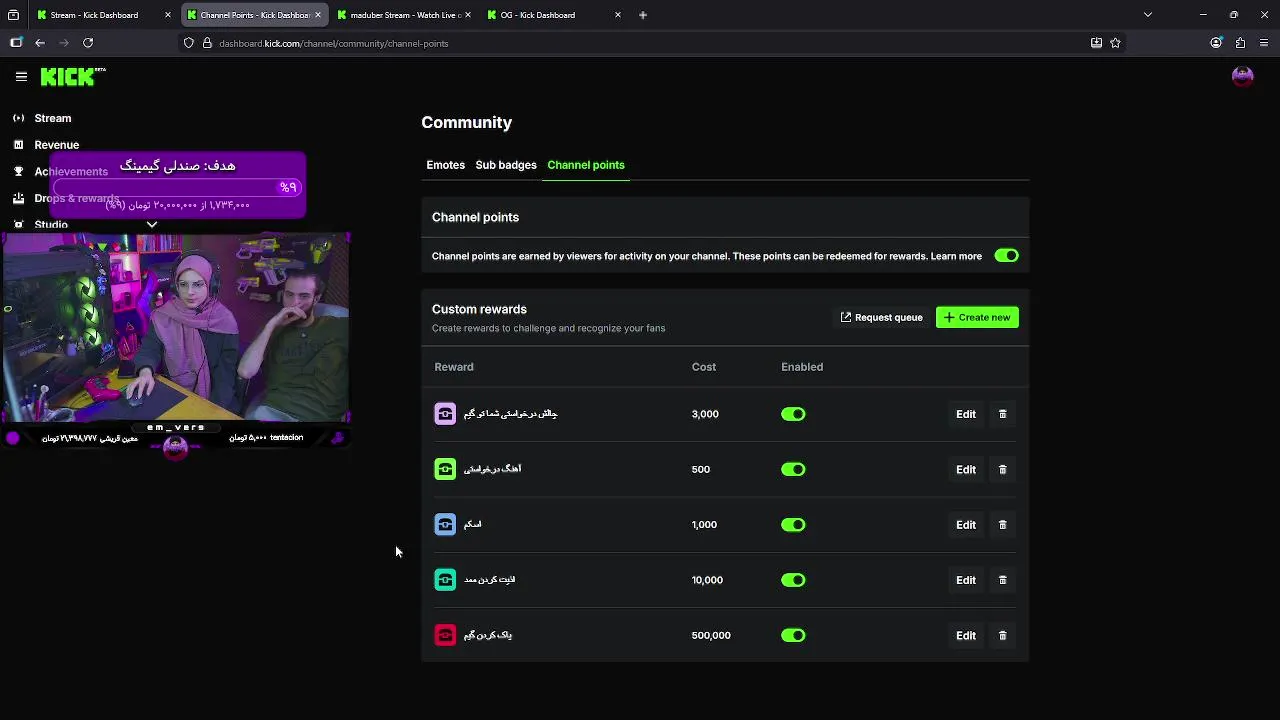Click the Create new reward button
Viewport: 1280px width, 720px height.
(977, 317)
